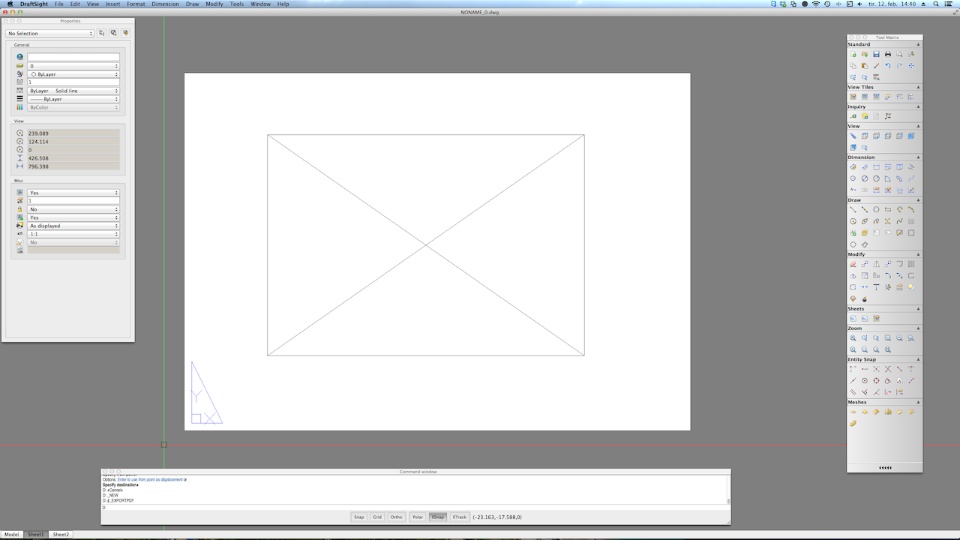Open the layer dropdown showing 0
960x540 pixels.
[73, 66]
